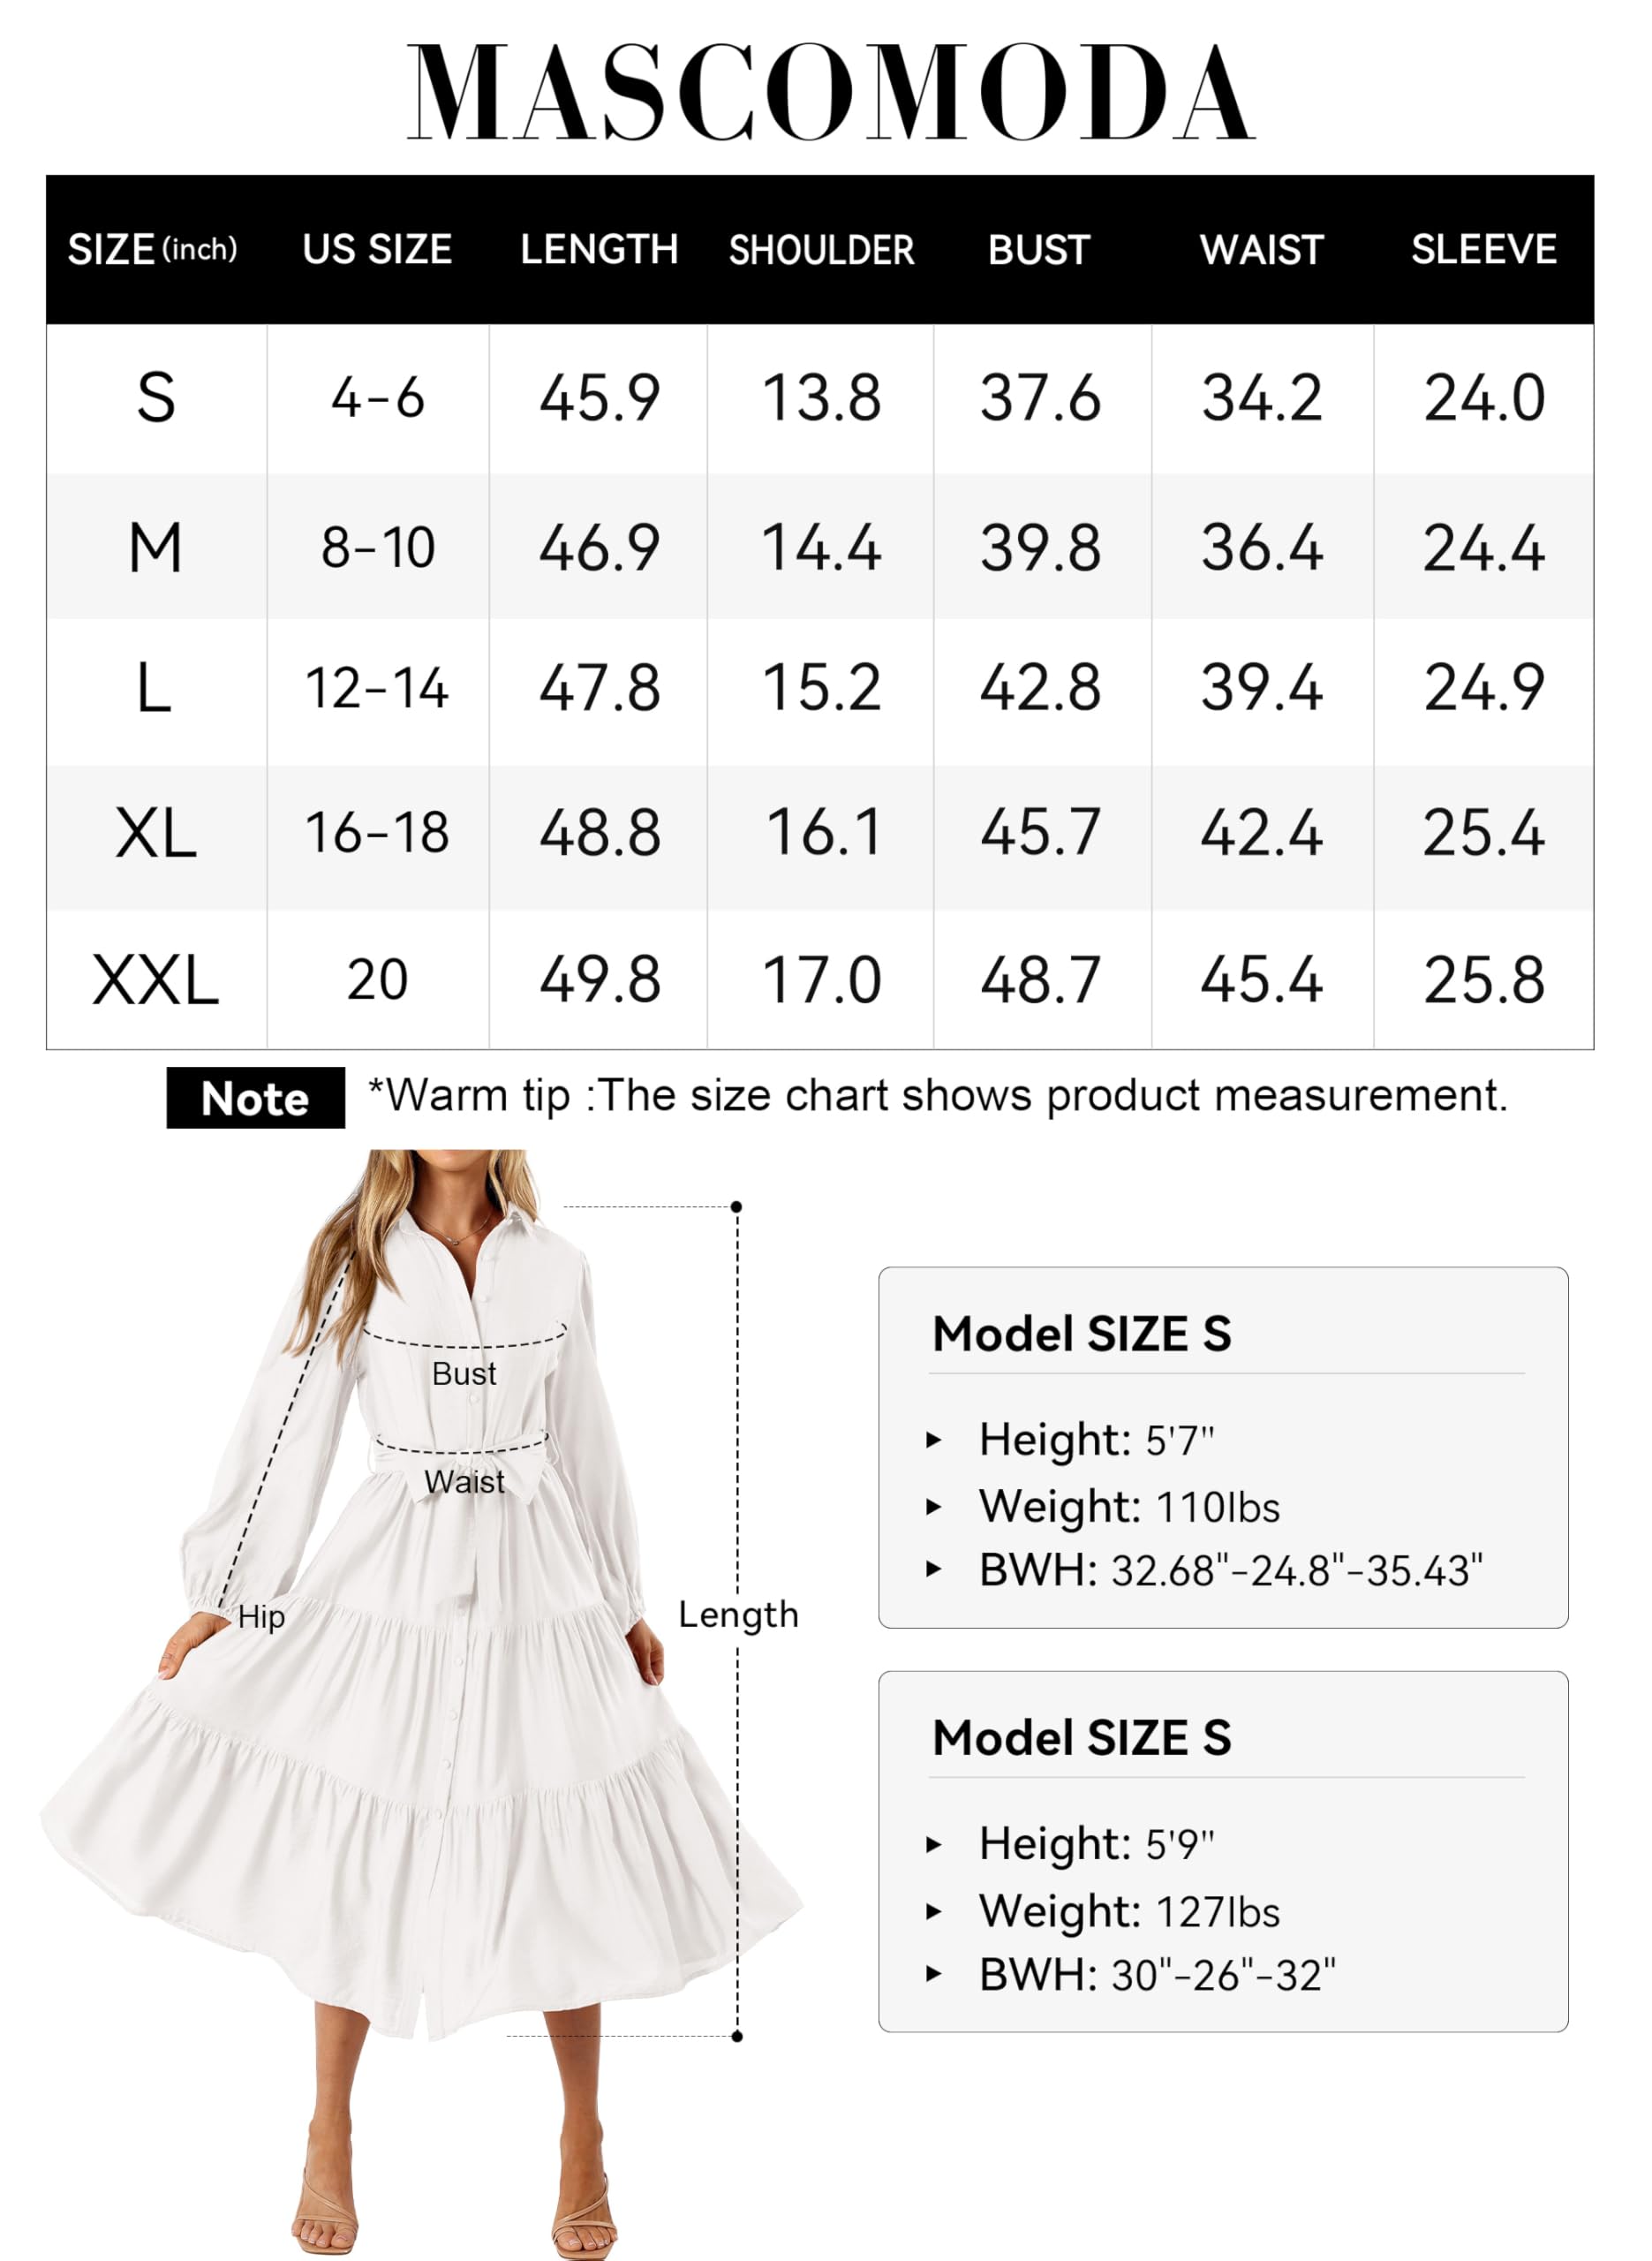Click the model photo in white dress
The image size is (1652, 2261).
tap(420, 1700)
